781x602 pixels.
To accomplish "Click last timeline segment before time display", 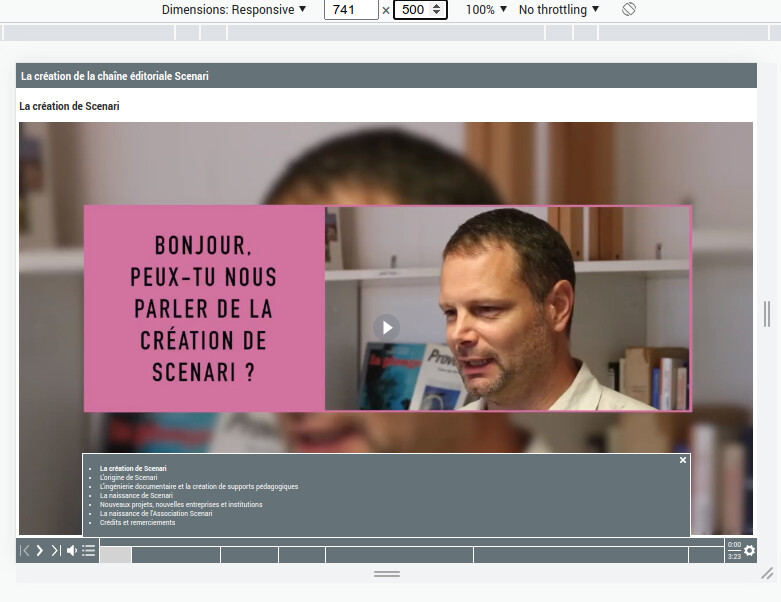I will (x=706, y=555).
